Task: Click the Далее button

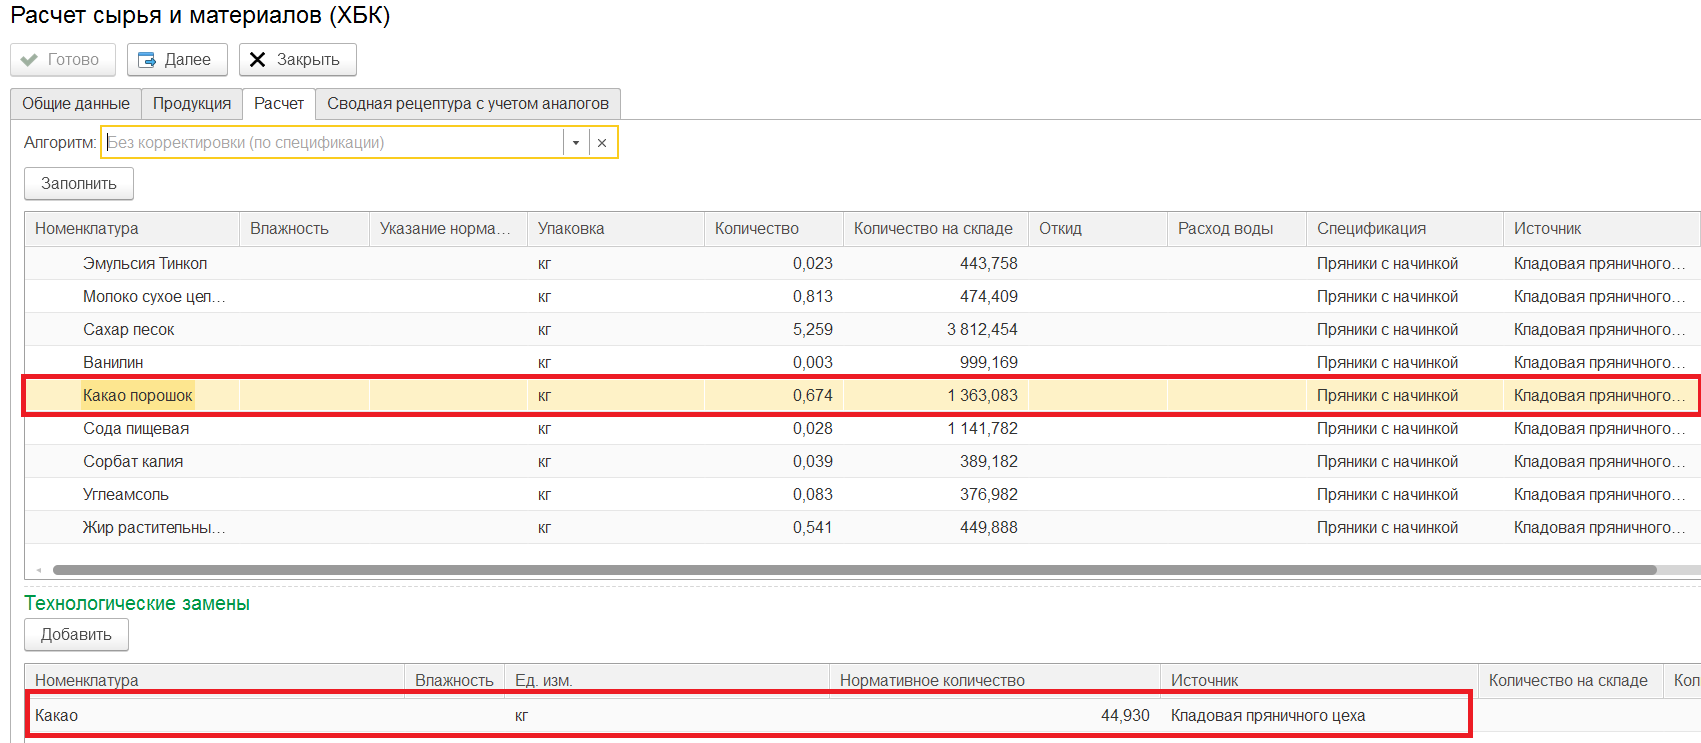Action: click(x=177, y=60)
